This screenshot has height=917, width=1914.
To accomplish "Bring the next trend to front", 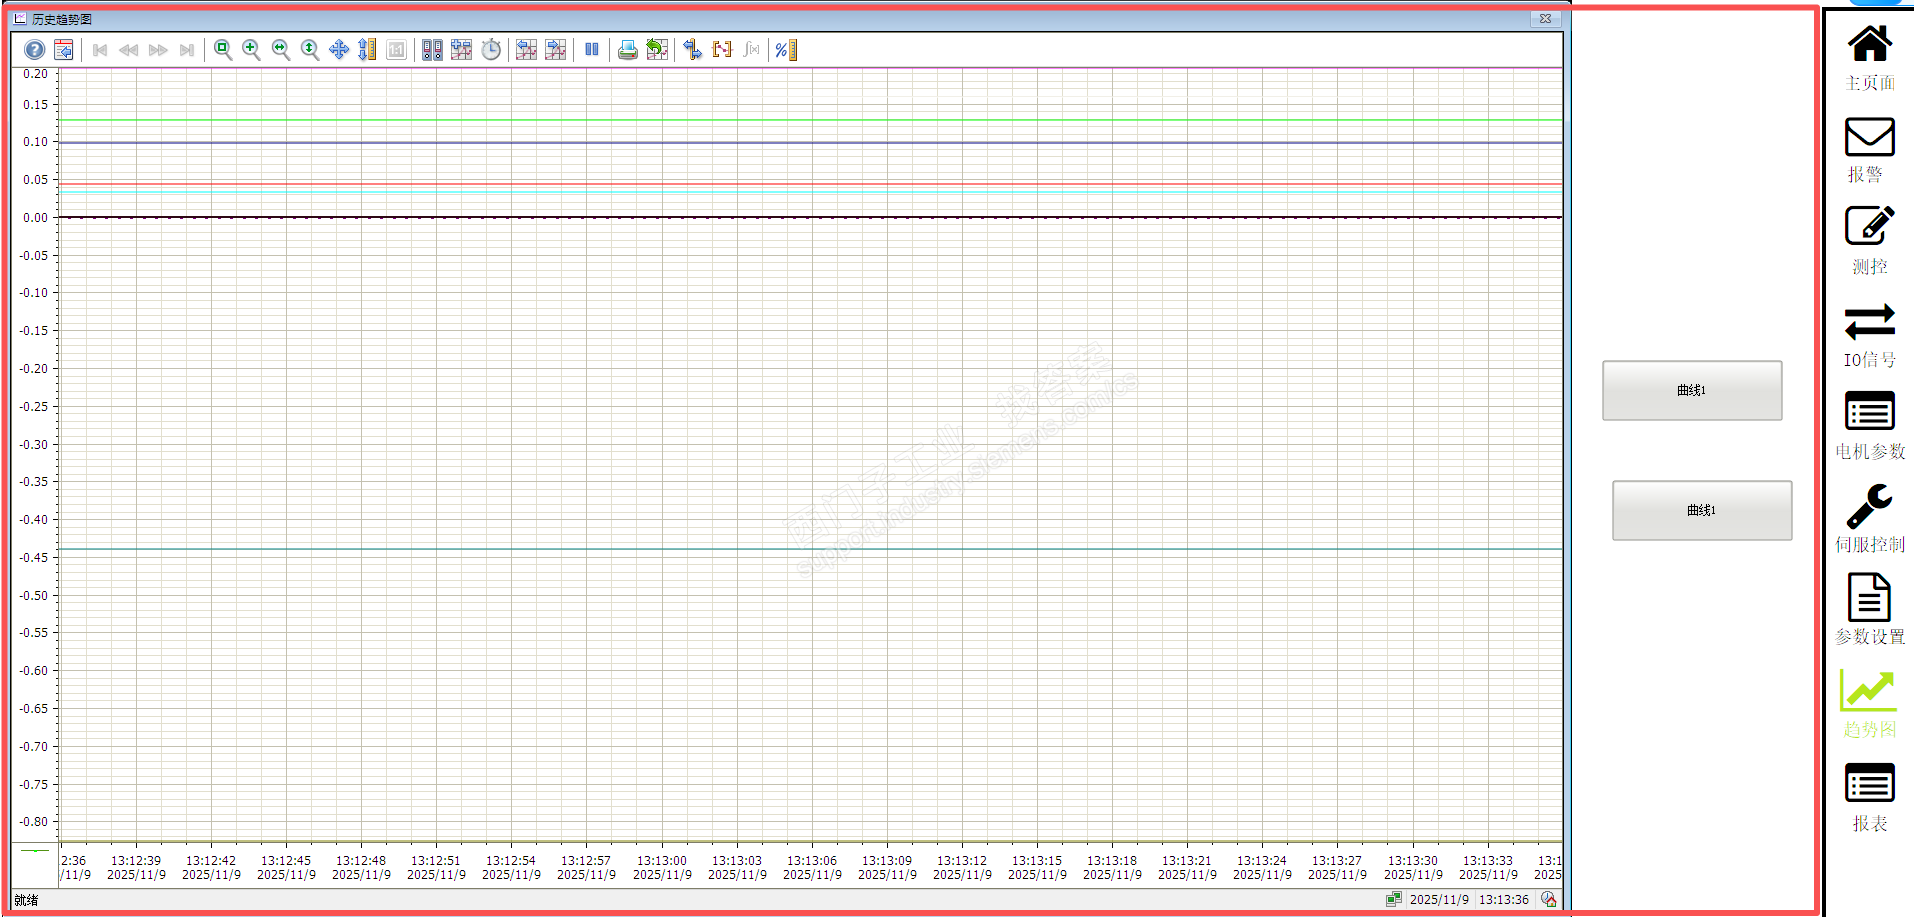I will click(556, 50).
